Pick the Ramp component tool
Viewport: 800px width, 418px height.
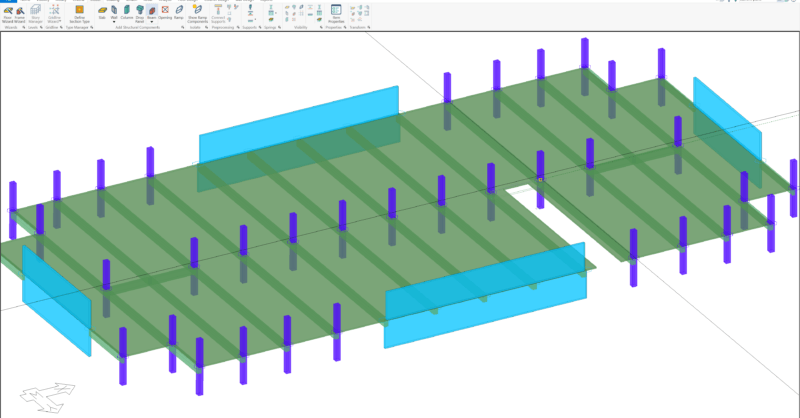179,10
